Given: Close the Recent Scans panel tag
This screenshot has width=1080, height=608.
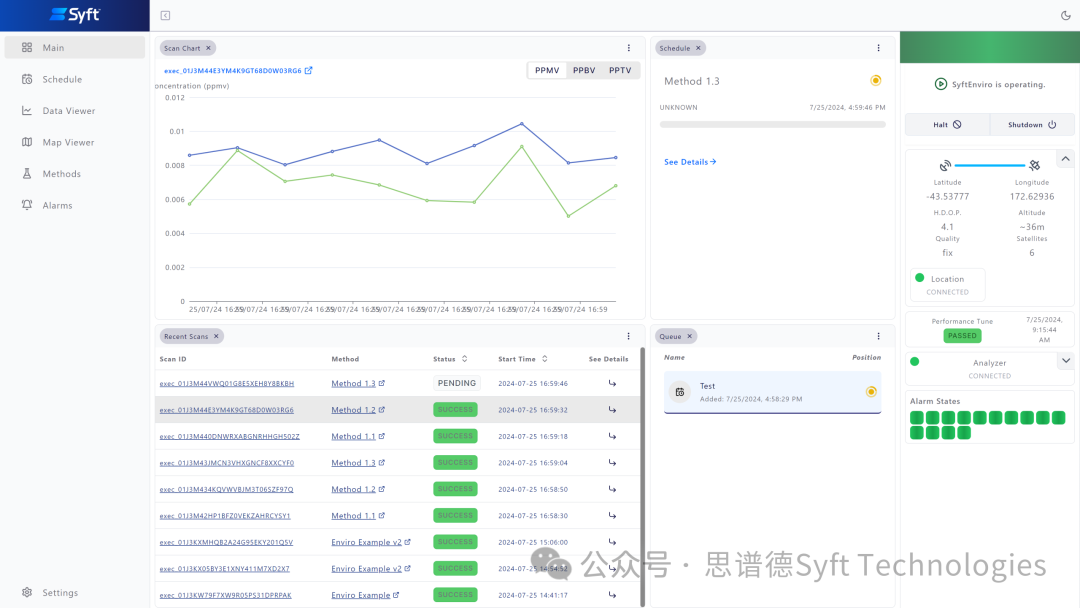Looking at the screenshot, I should (216, 337).
